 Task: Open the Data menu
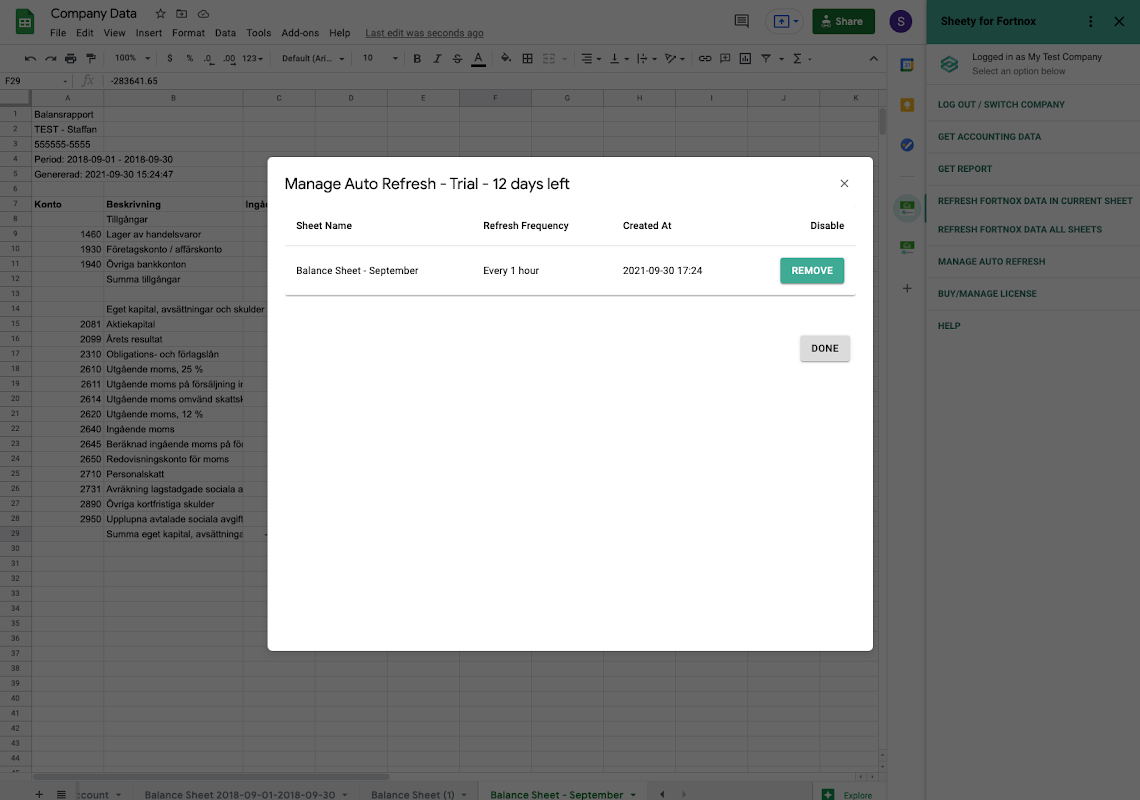(x=225, y=33)
